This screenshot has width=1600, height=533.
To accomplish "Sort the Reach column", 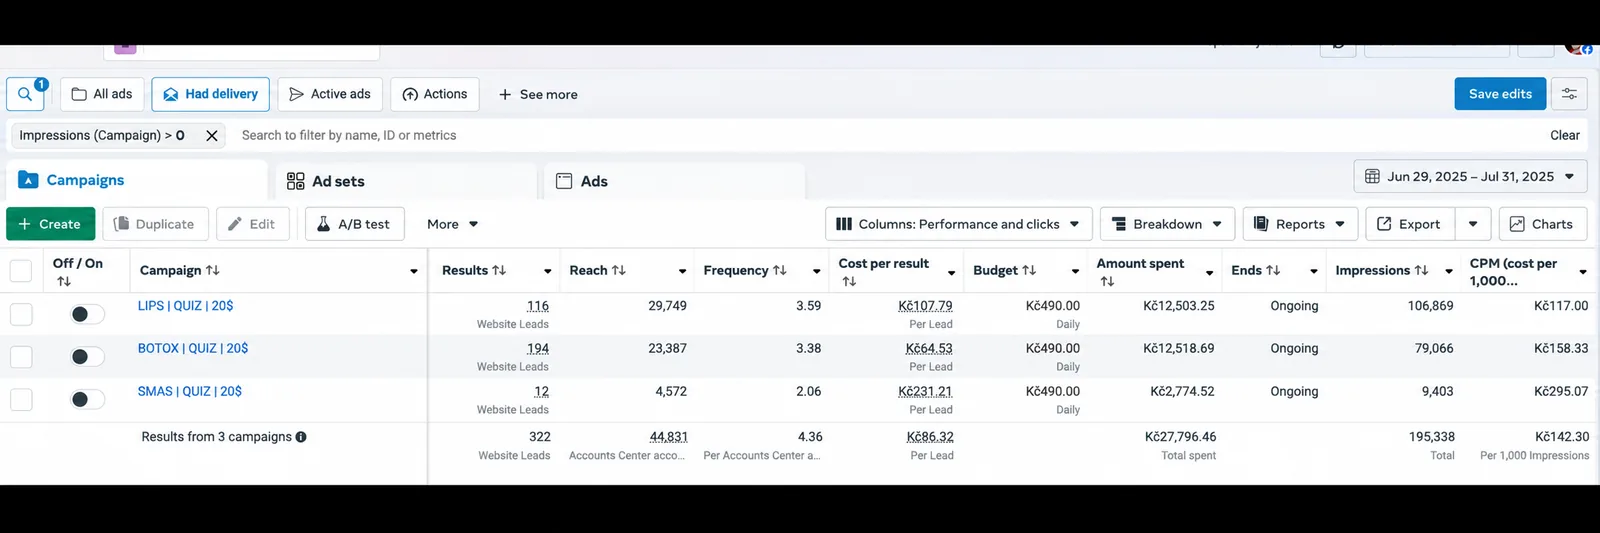I will [619, 270].
